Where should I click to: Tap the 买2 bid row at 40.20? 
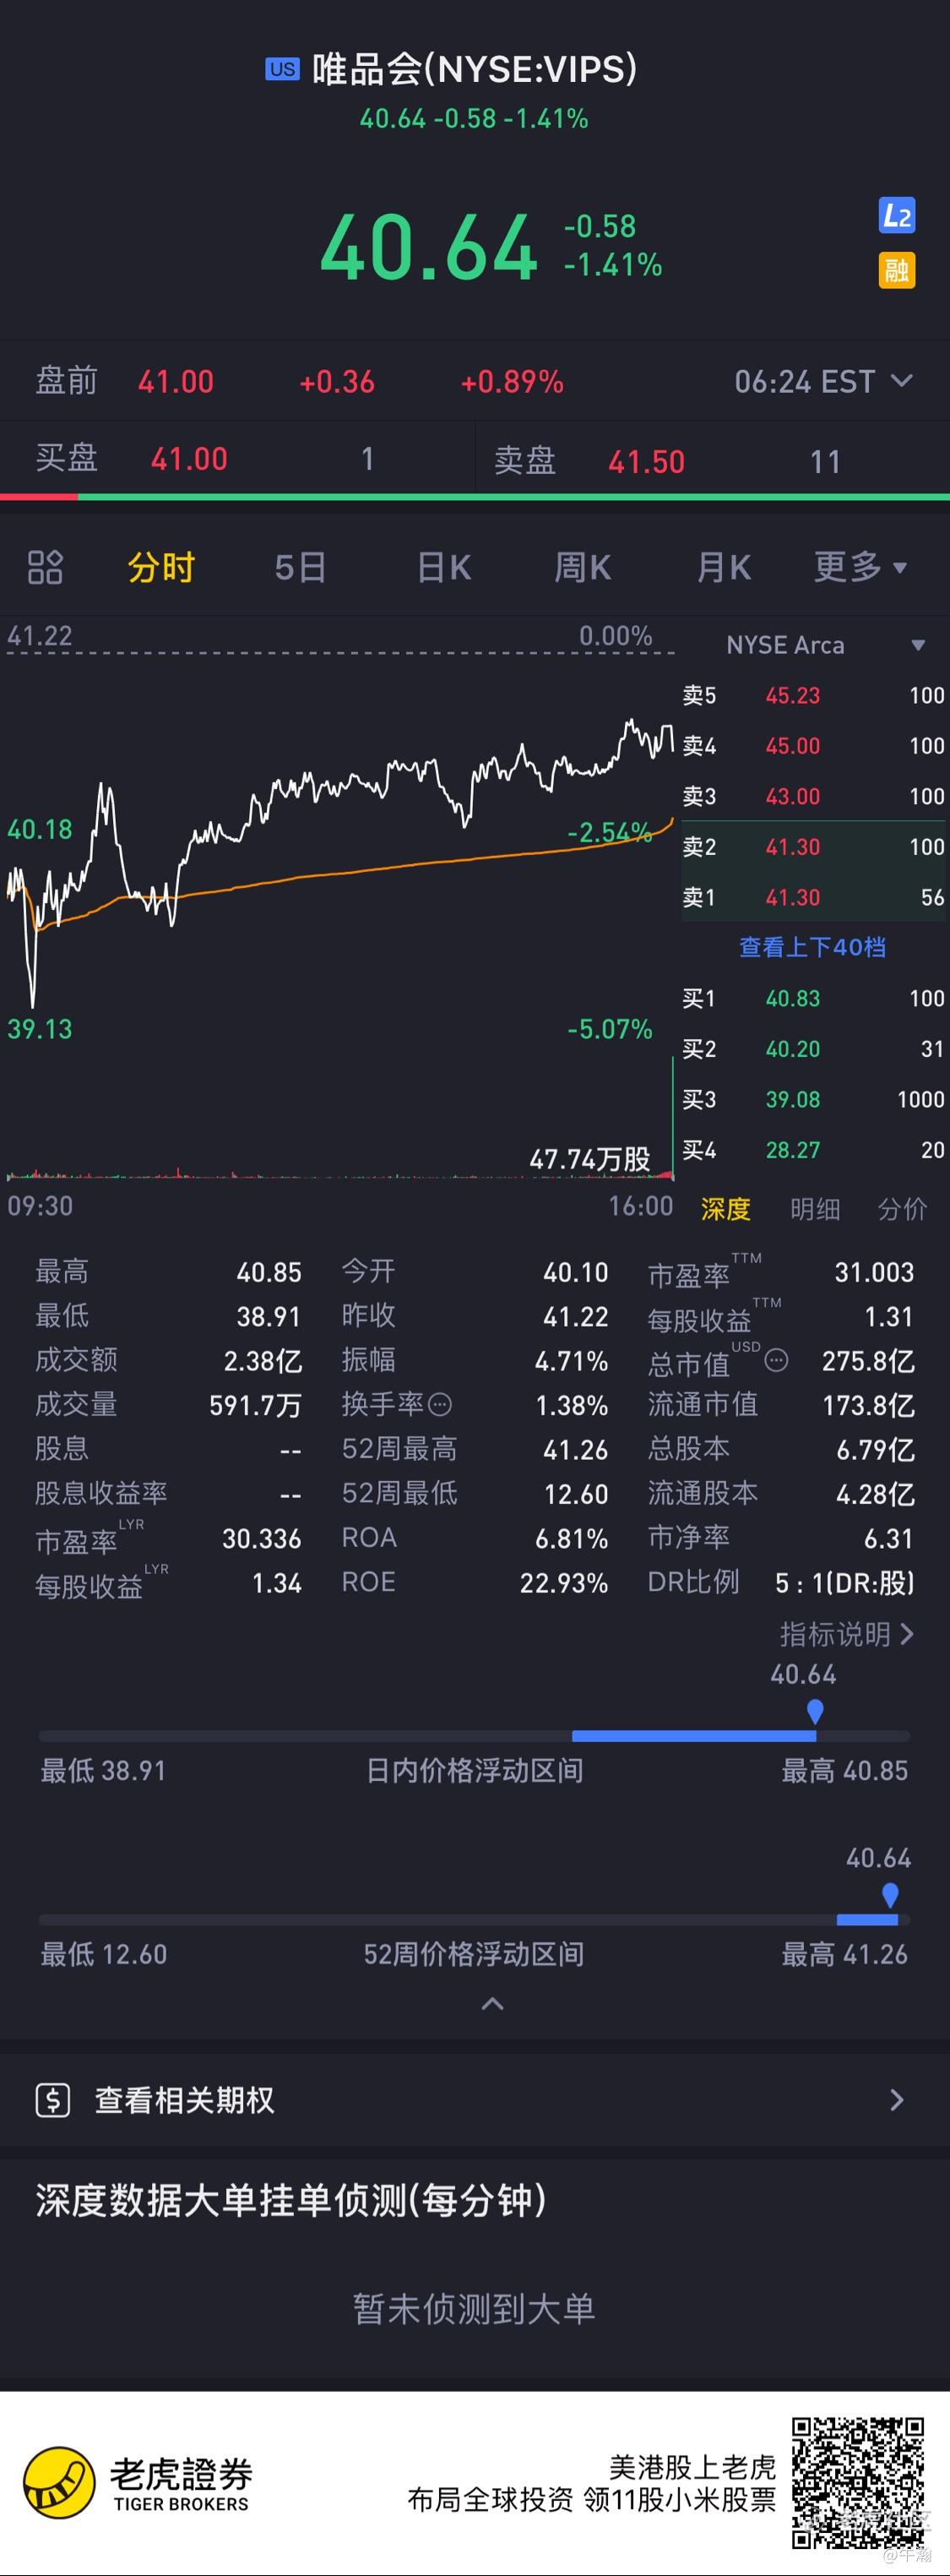tap(814, 1049)
